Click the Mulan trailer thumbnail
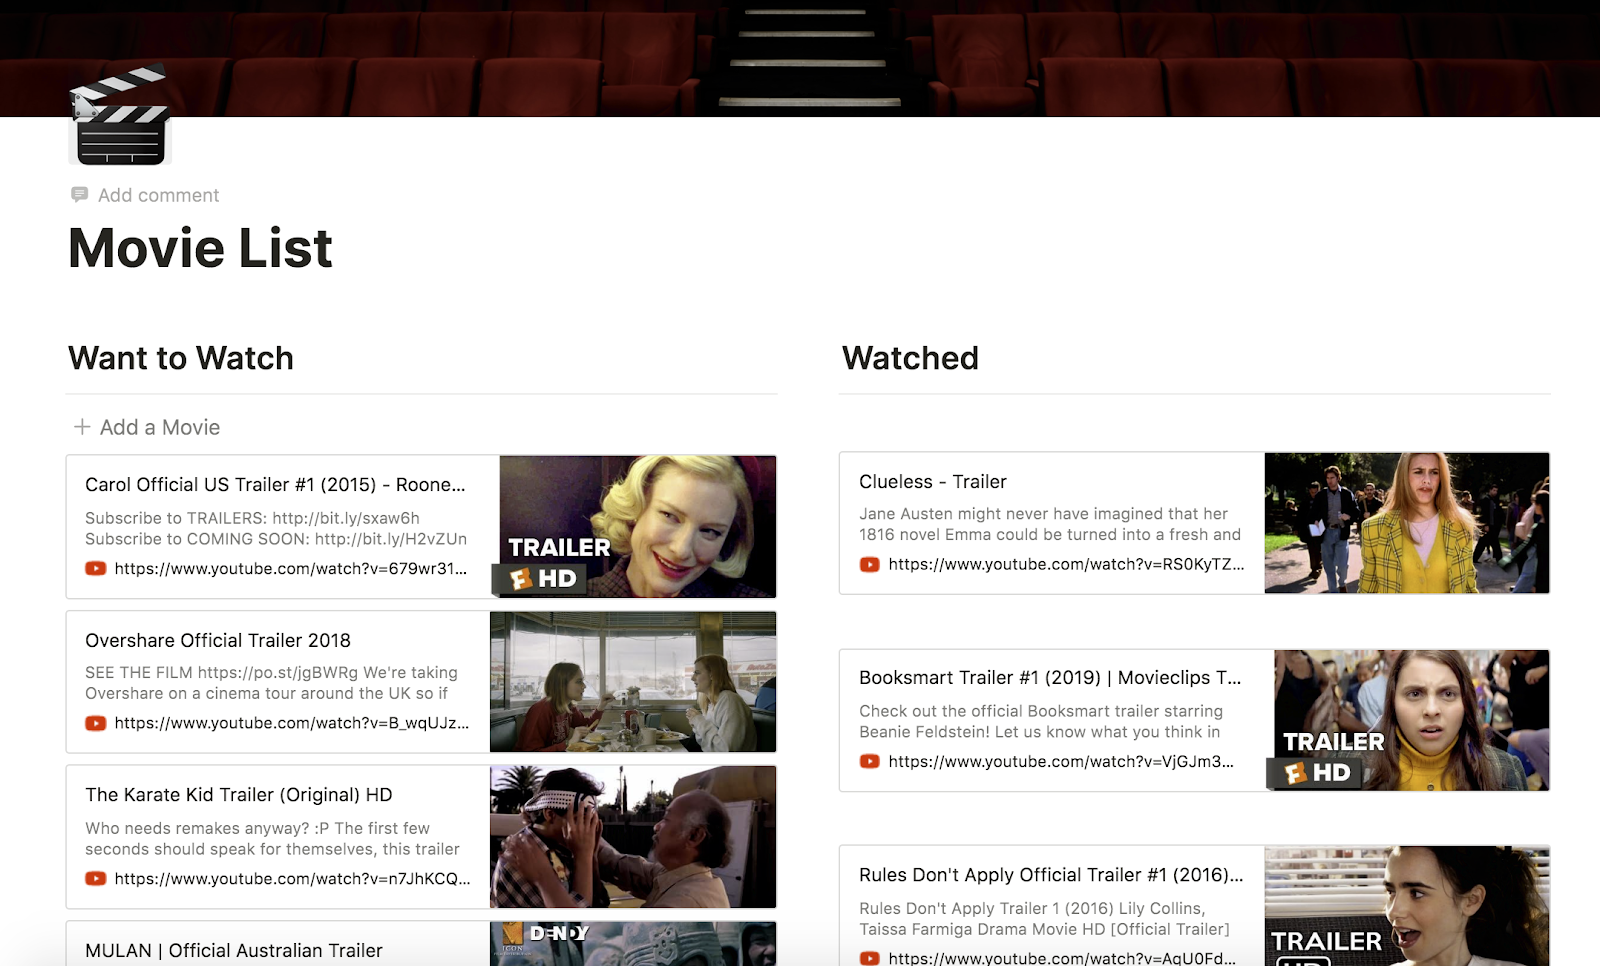1600x966 pixels. click(633, 943)
